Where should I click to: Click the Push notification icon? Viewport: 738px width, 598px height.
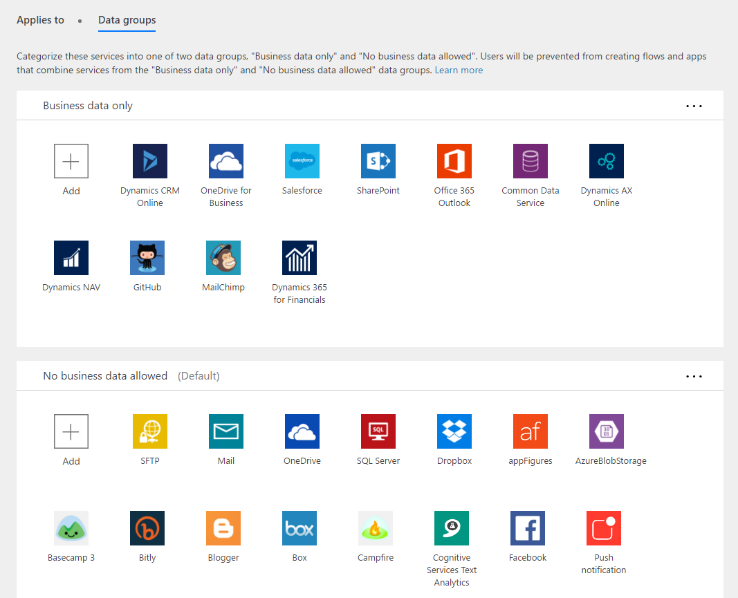[x=603, y=528]
